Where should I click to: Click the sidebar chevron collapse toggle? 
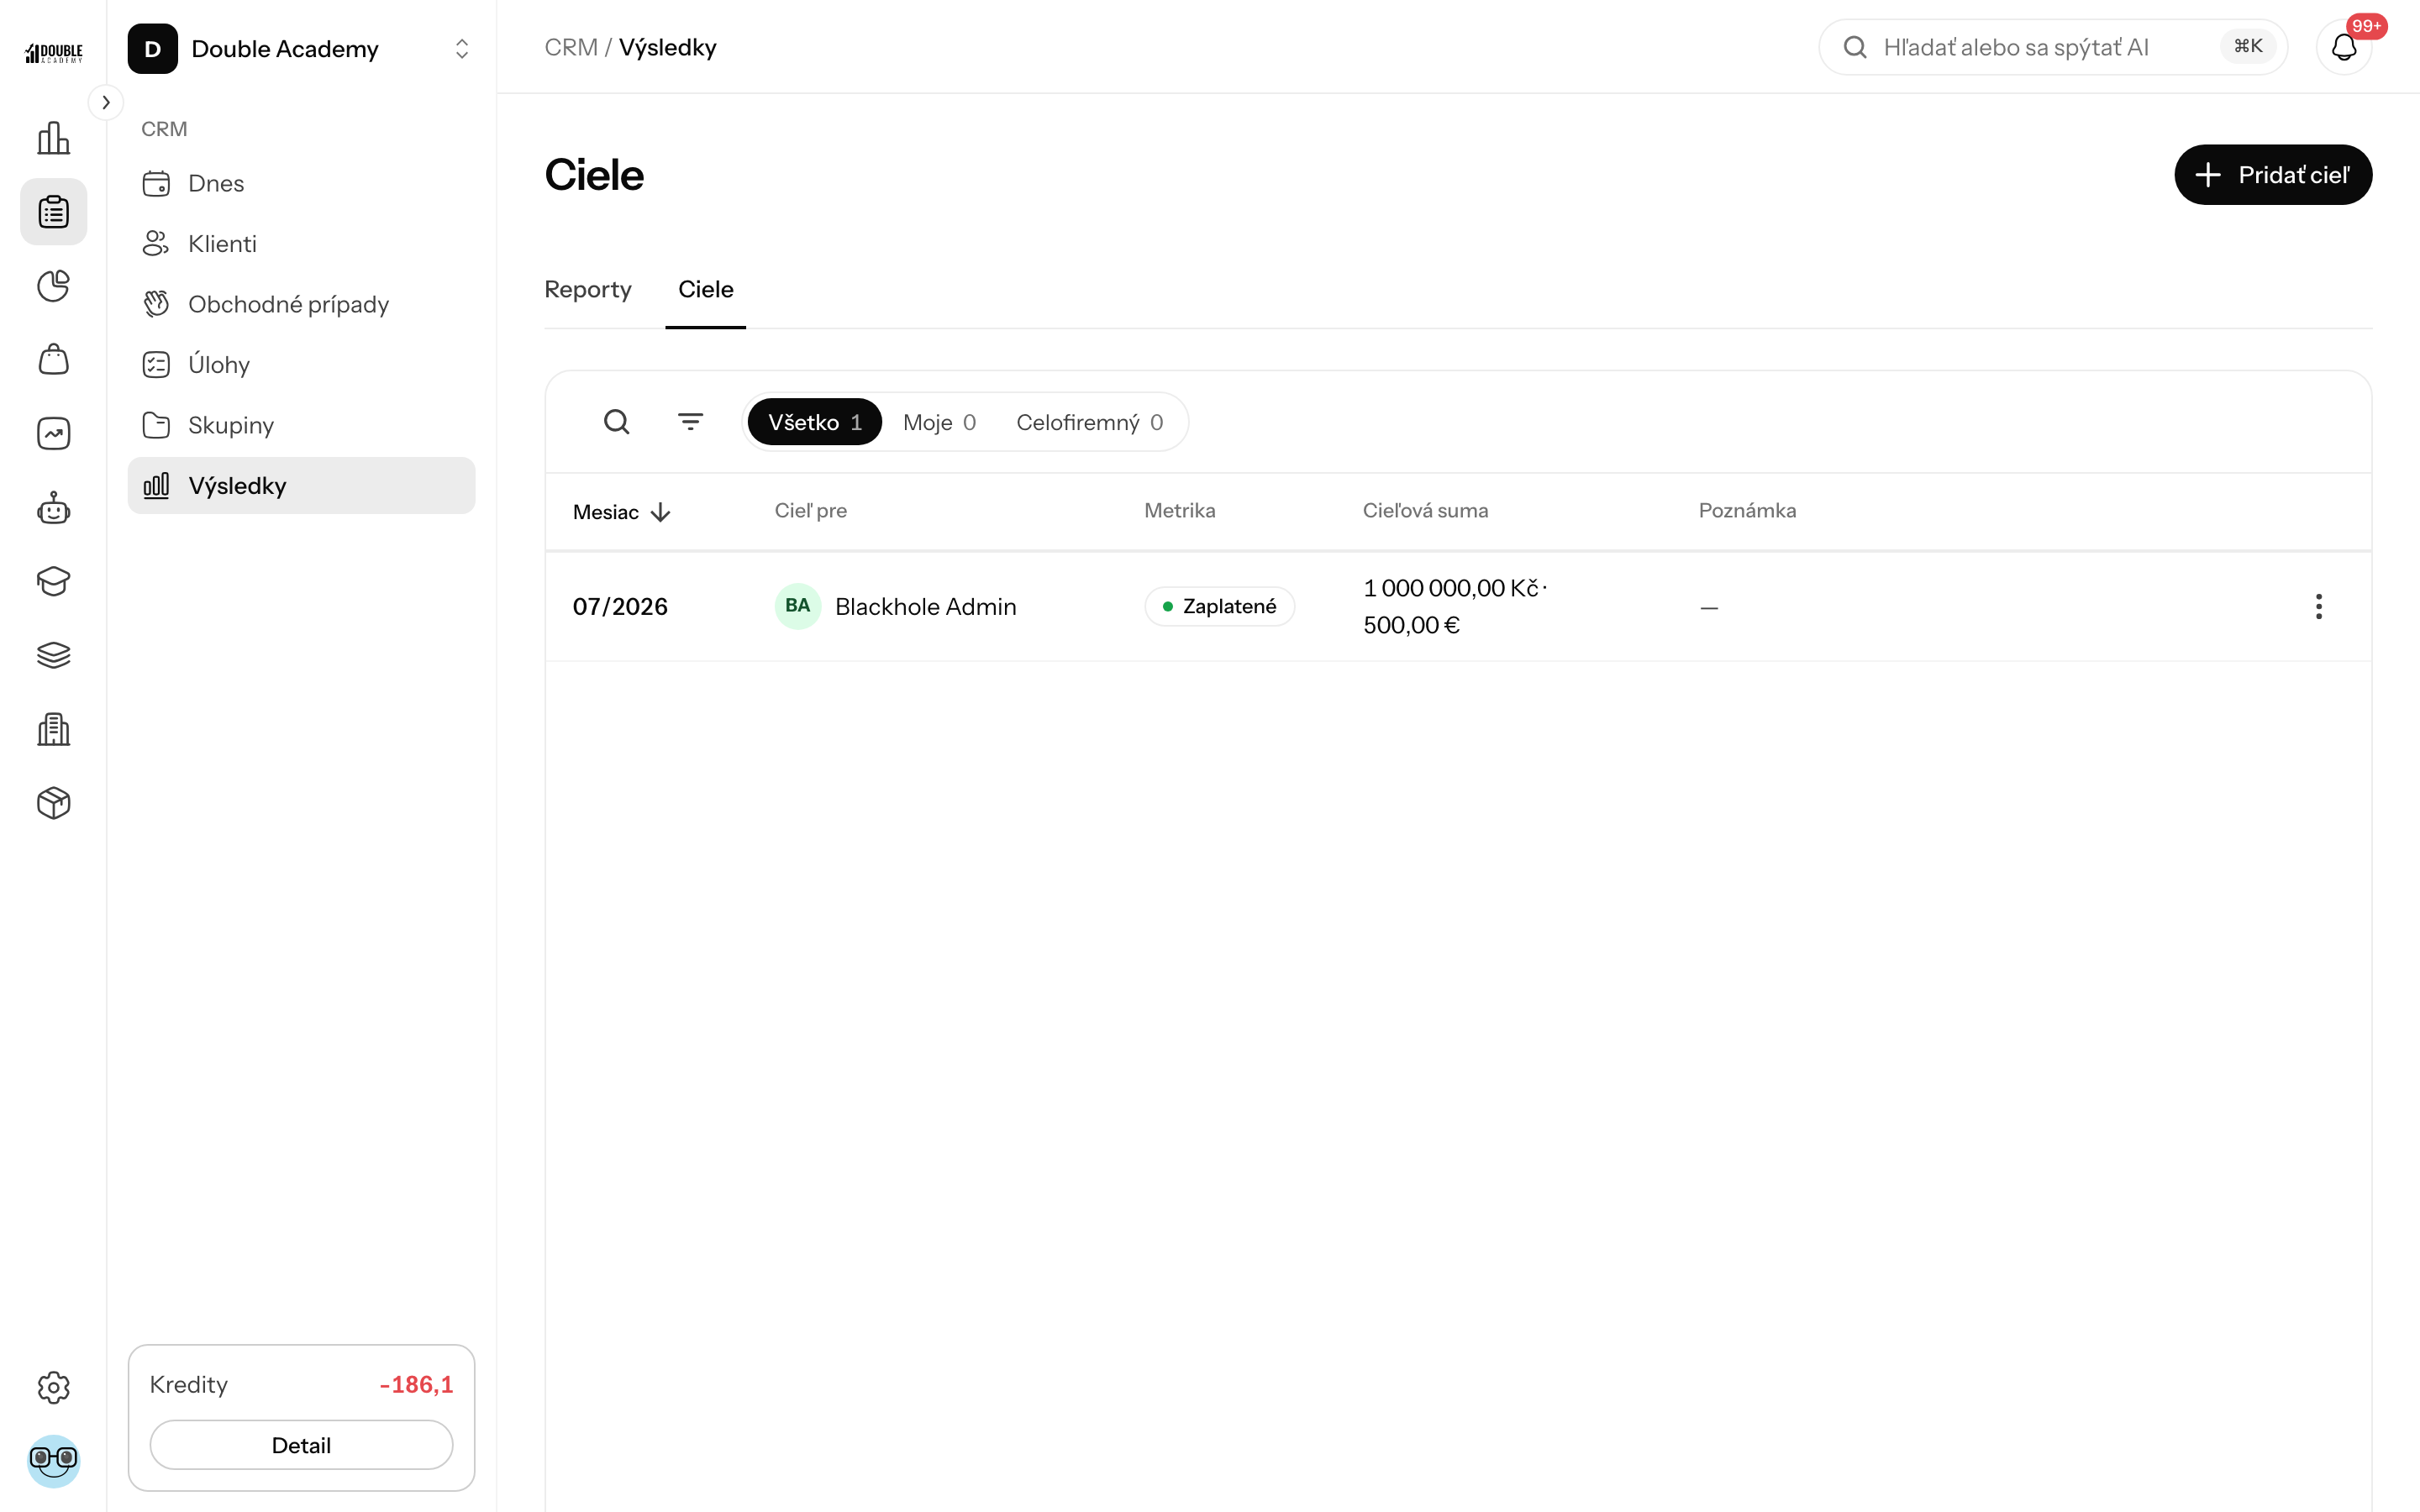click(106, 102)
